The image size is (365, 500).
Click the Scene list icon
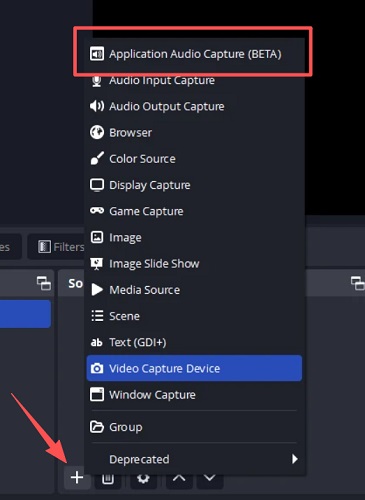point(97,316)
